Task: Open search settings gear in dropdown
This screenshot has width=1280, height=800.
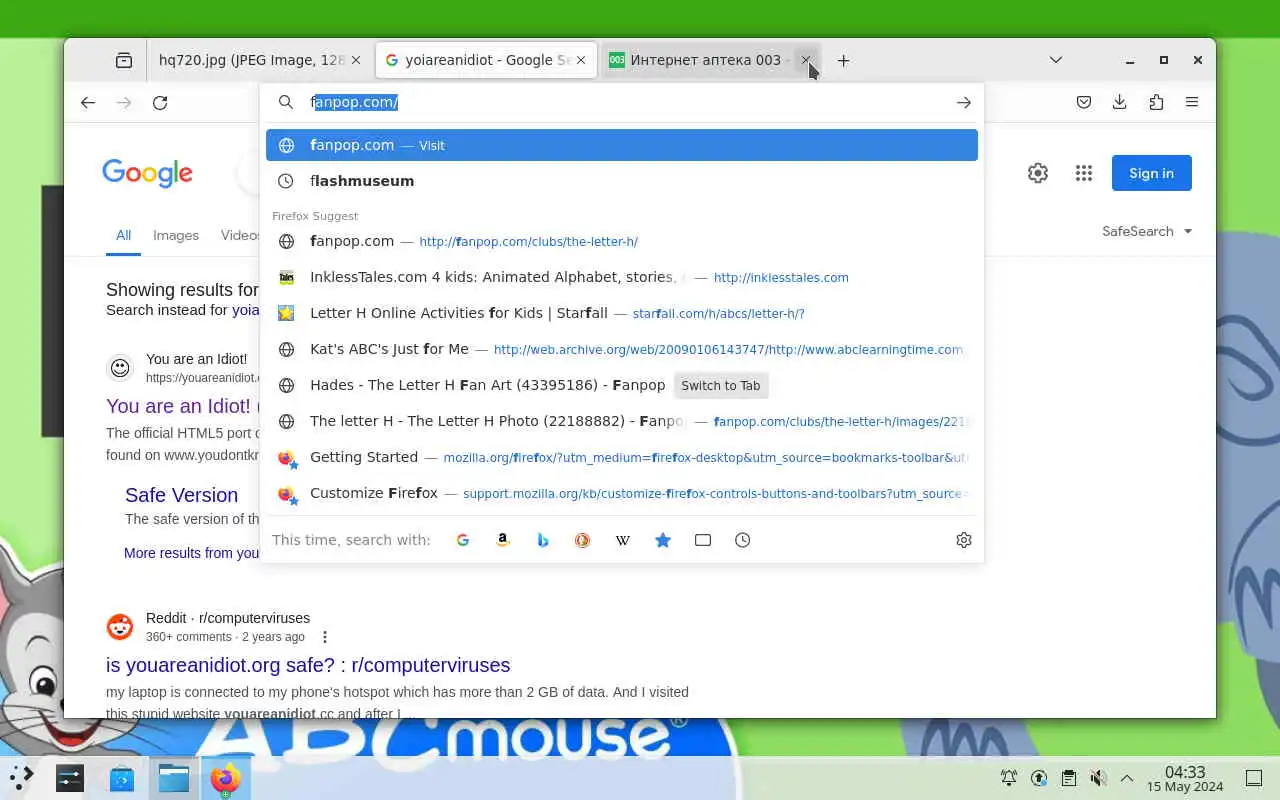Action: coord(964,540)
